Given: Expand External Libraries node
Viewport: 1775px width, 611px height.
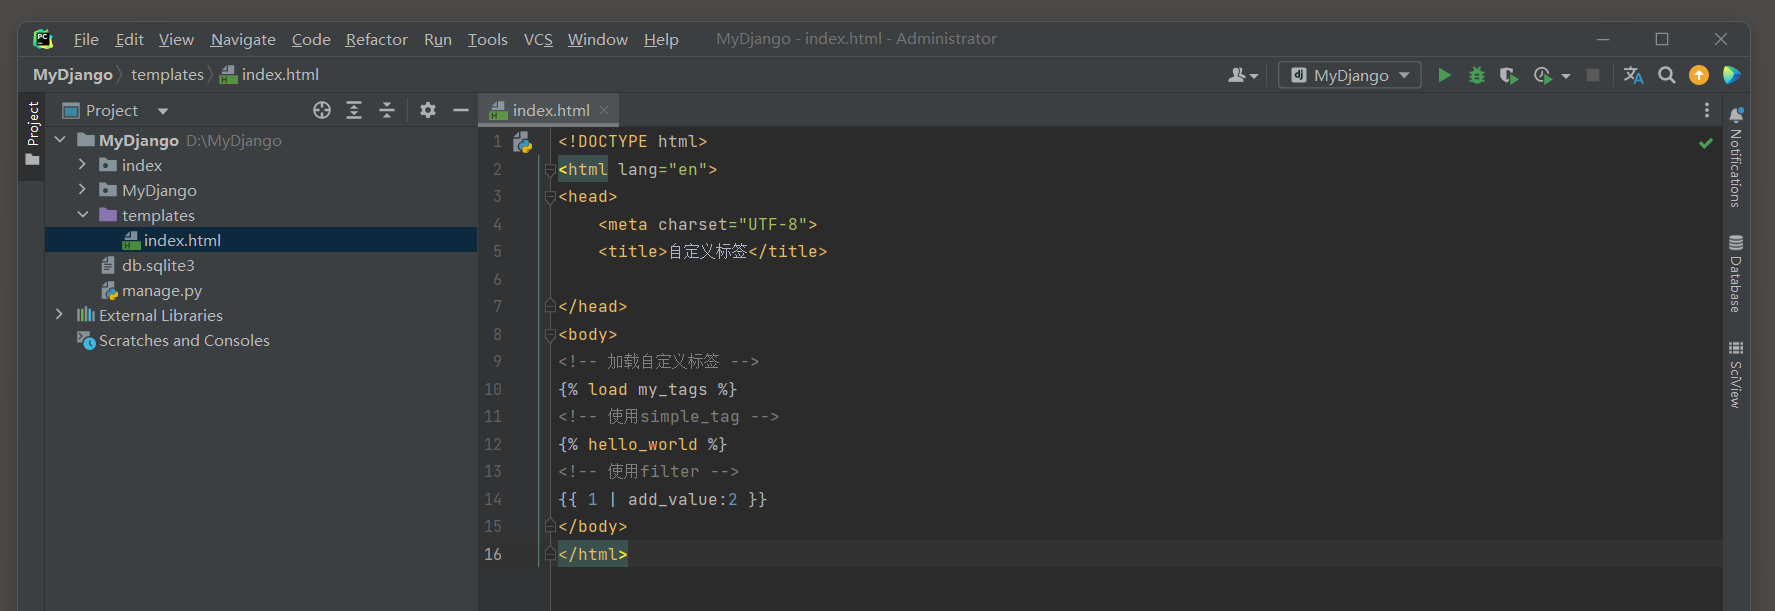Looking at the screenshot, I should pyautogui.click(x=60, y=315).
